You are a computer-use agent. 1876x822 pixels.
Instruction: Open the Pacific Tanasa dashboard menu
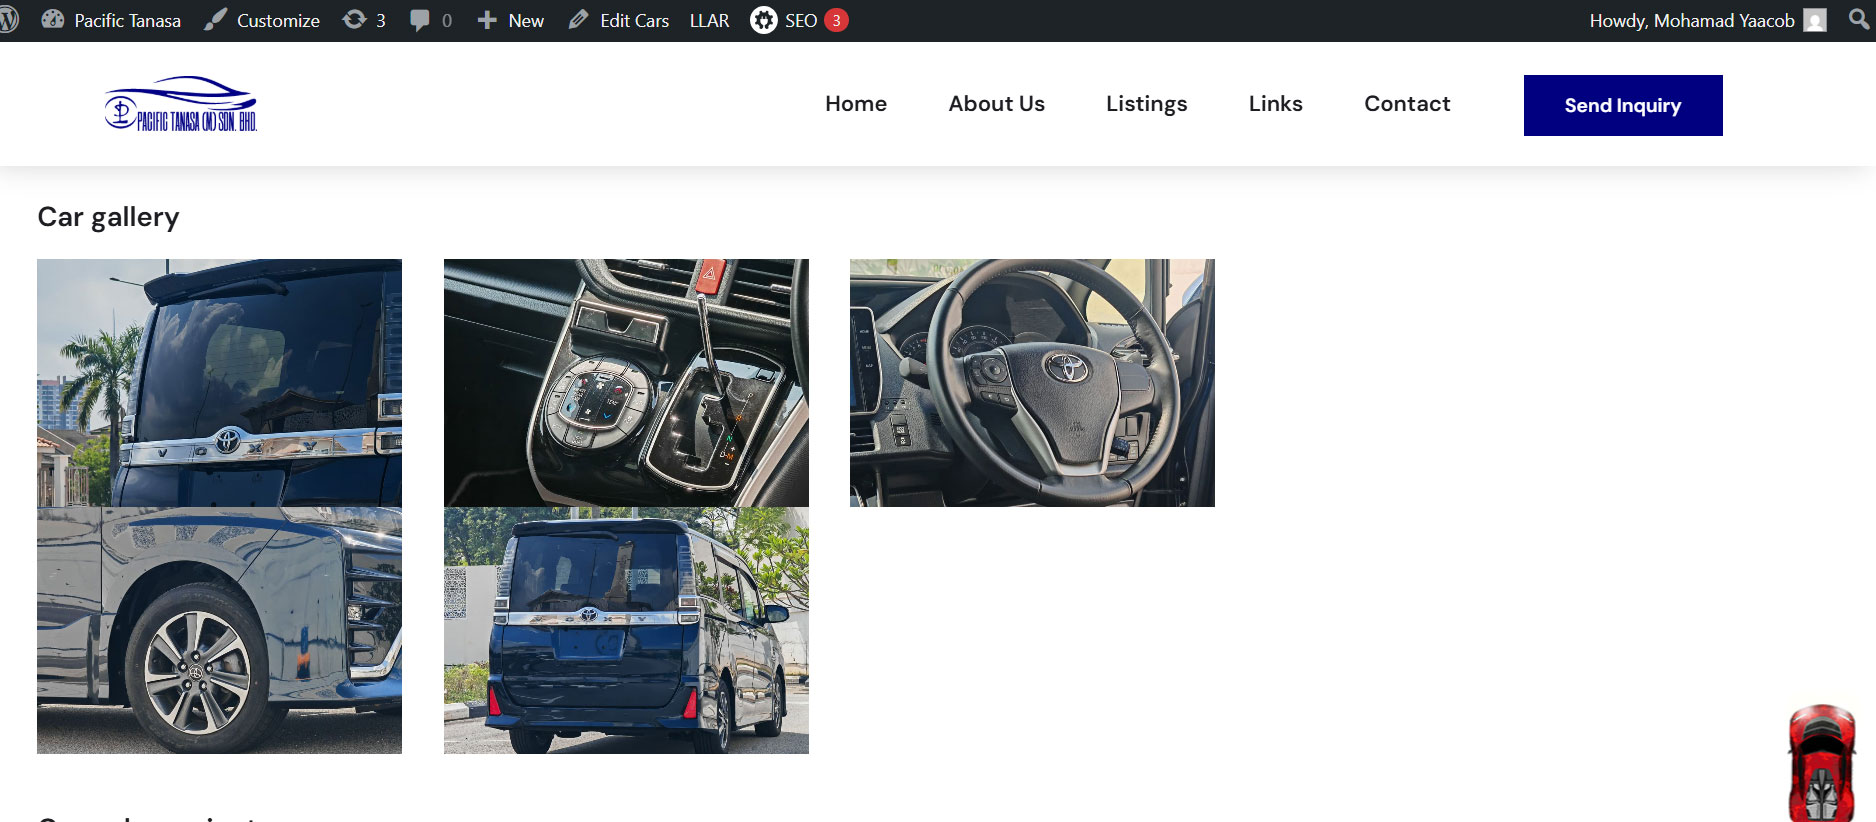(111, 20)
